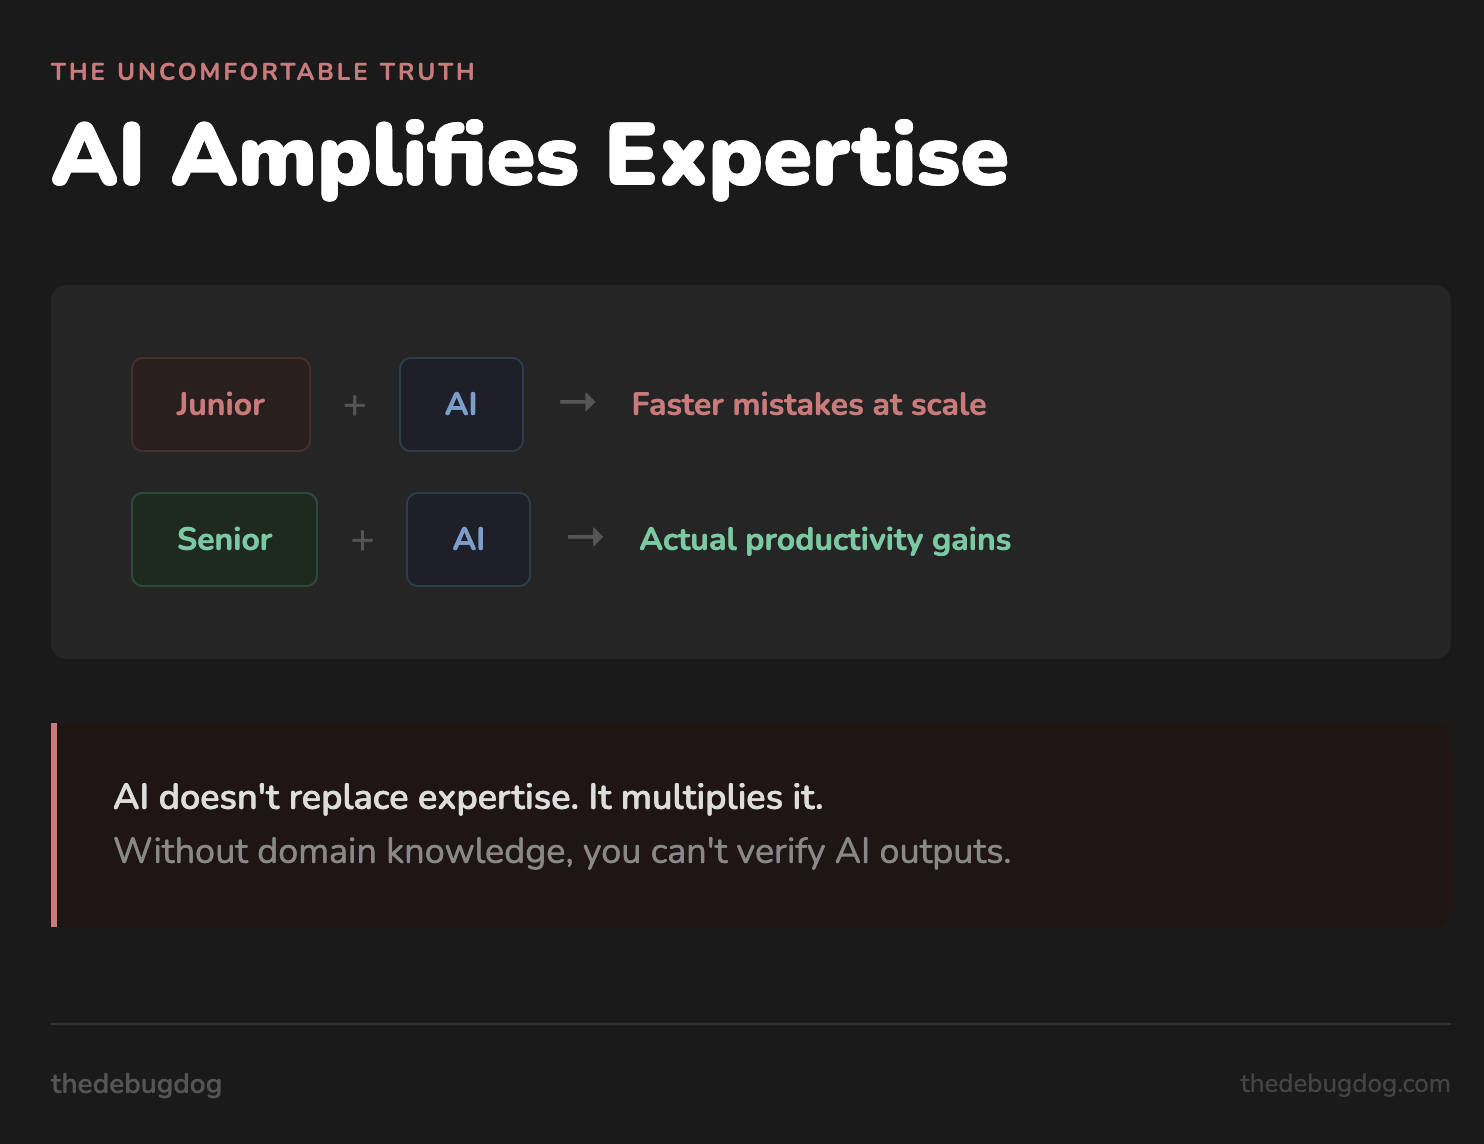Click the AI Amplifies Expertise heading
The image size is (1484, 1144).
(x=530, y=156)
